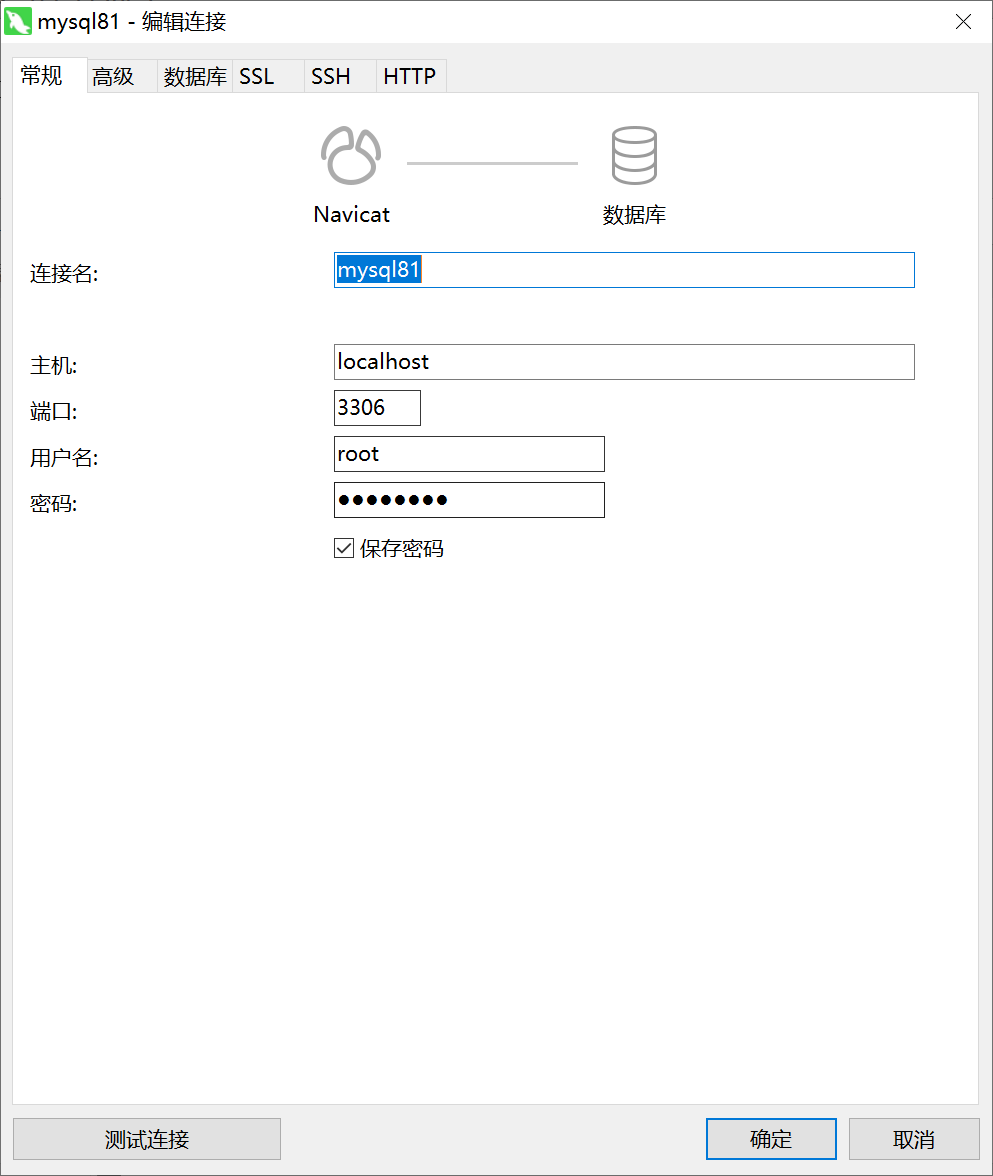
Task: Close the 编辑连接 dialog window
Action: pos(964,22)
